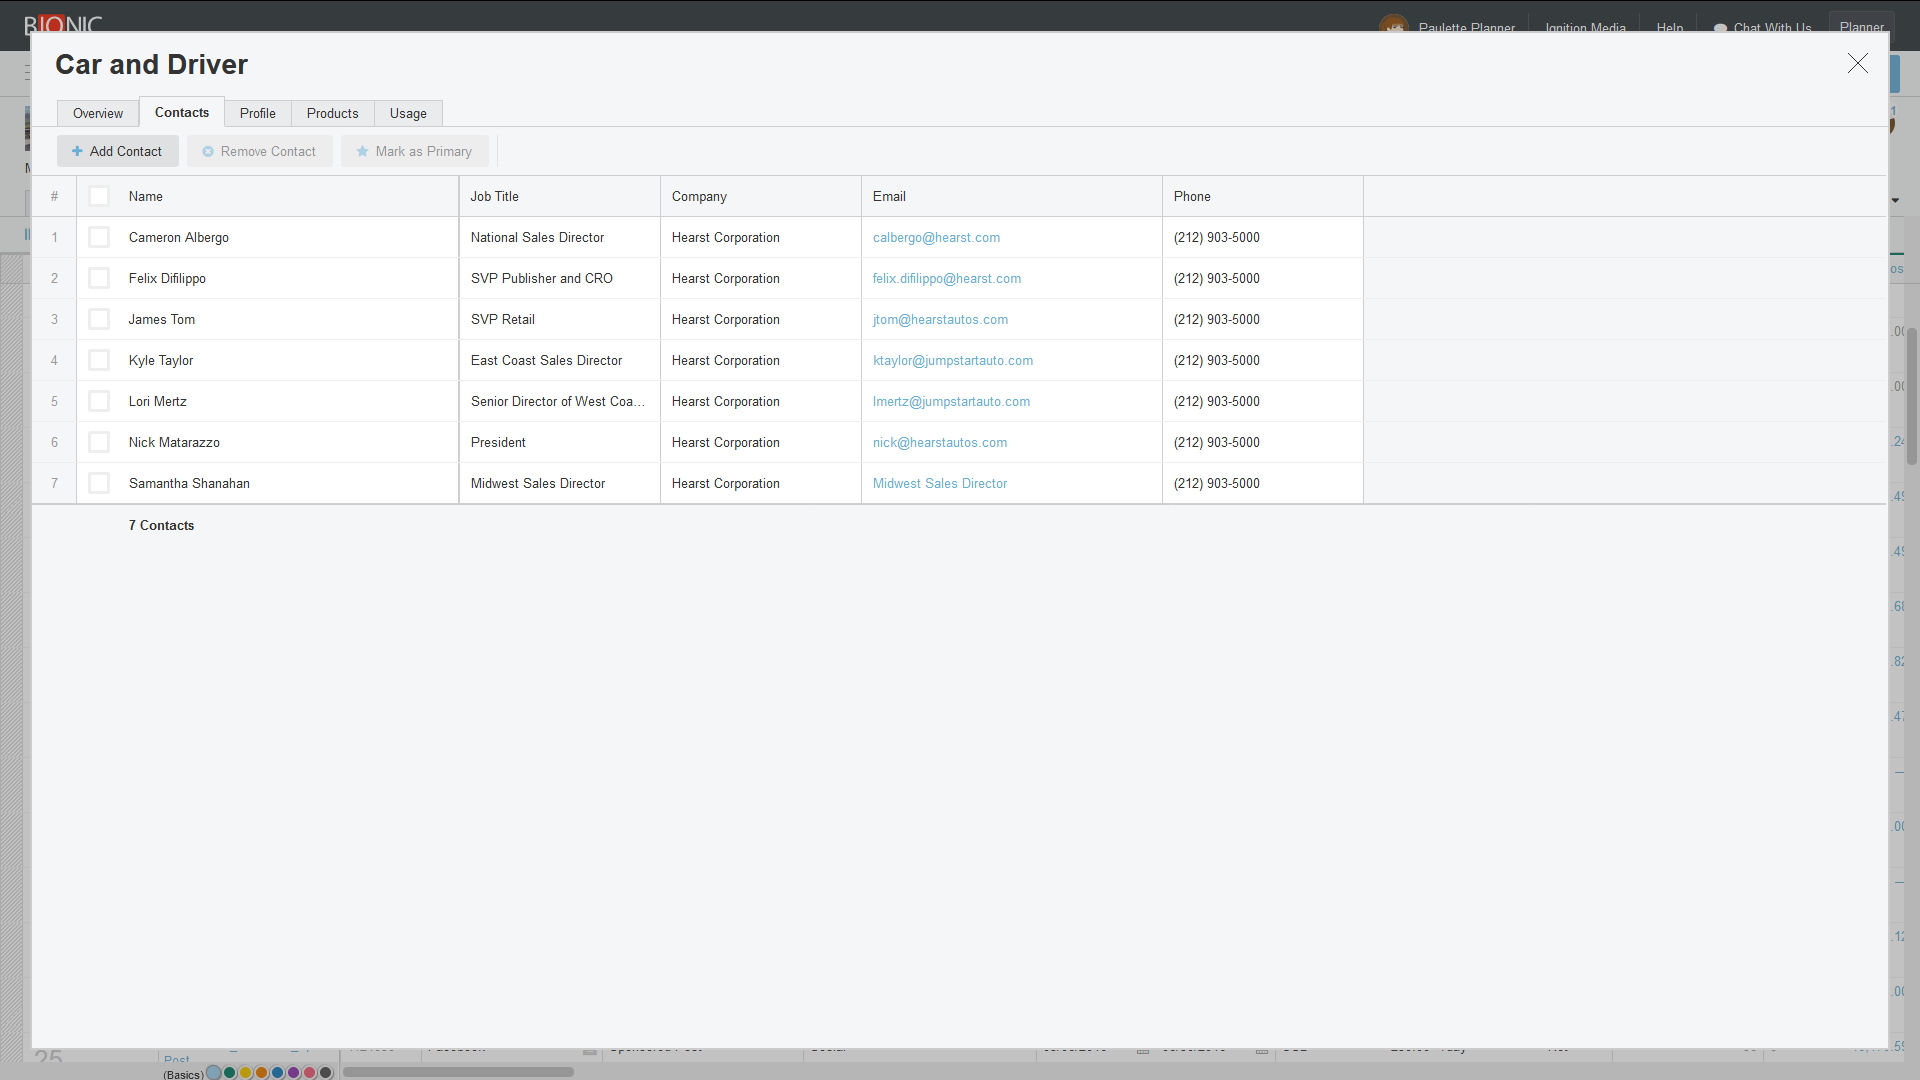Image resolution: width=1920 pixels, height=1080 pixels.
Task: Close the Car and Driver dialog
Action: coord(1857,63)
